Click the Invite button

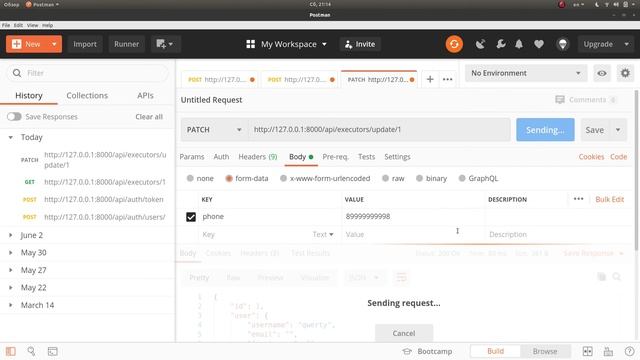point(360,44)
